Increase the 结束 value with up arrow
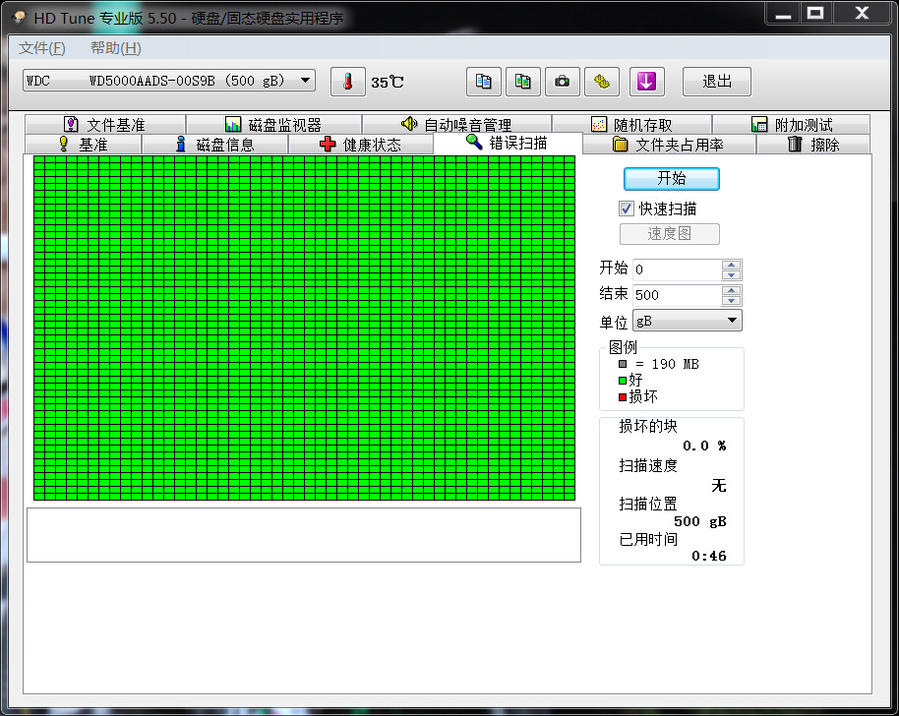The width and height of the screenshot is (899, 716). [x=731, y=291]
